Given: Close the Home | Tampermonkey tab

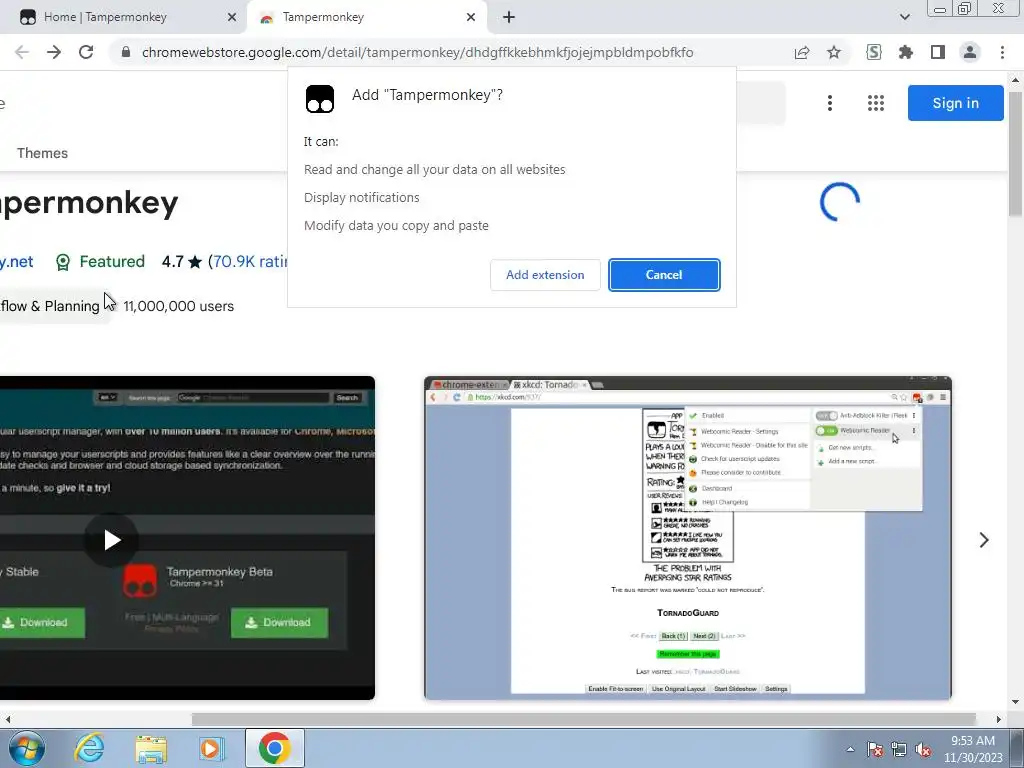Looking at the screenshot, I should [x=232, y=18].
